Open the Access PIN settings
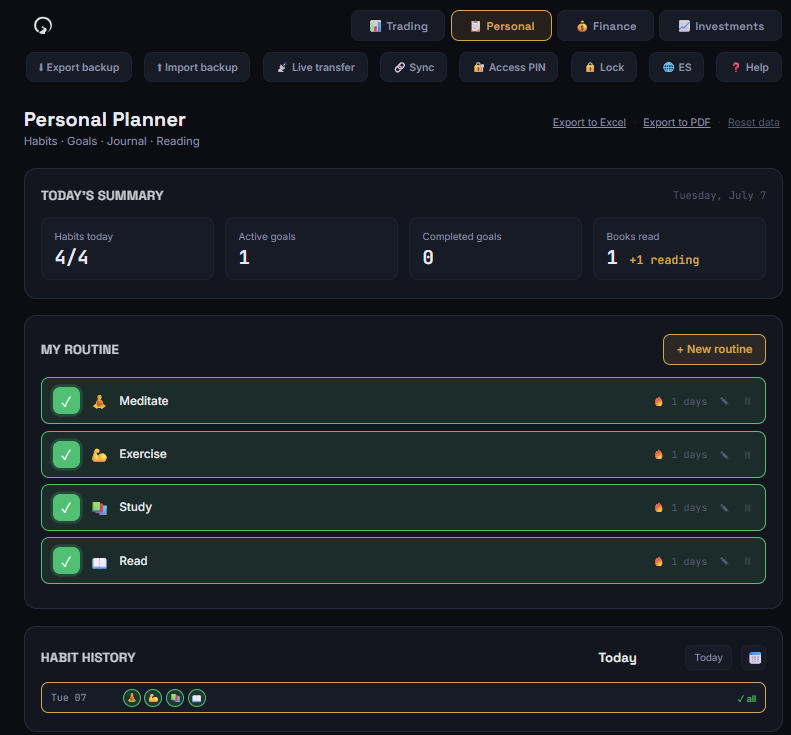 tap(508, 67)
